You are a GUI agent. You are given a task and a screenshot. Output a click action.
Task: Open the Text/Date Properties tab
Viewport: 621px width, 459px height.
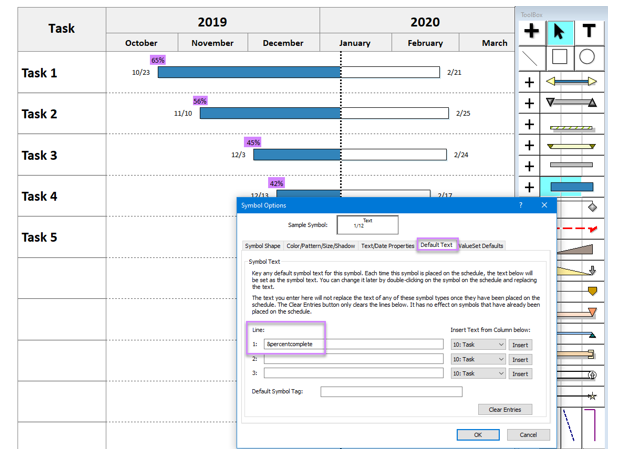coord(387,245)
